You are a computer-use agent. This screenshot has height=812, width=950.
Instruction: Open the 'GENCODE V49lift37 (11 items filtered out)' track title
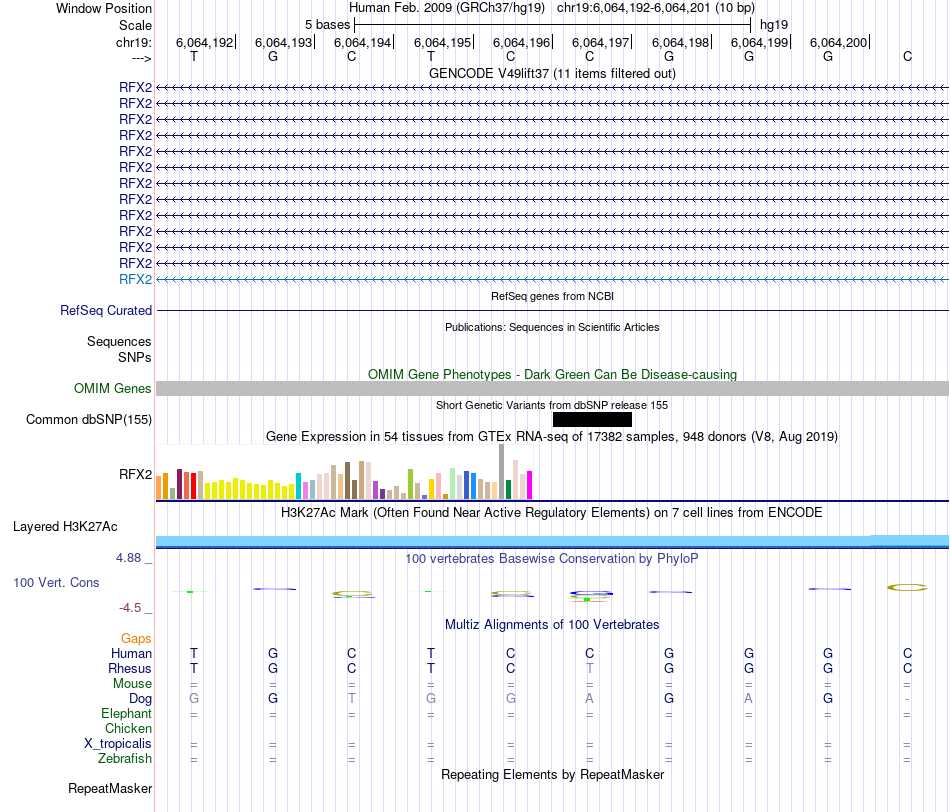552,73
